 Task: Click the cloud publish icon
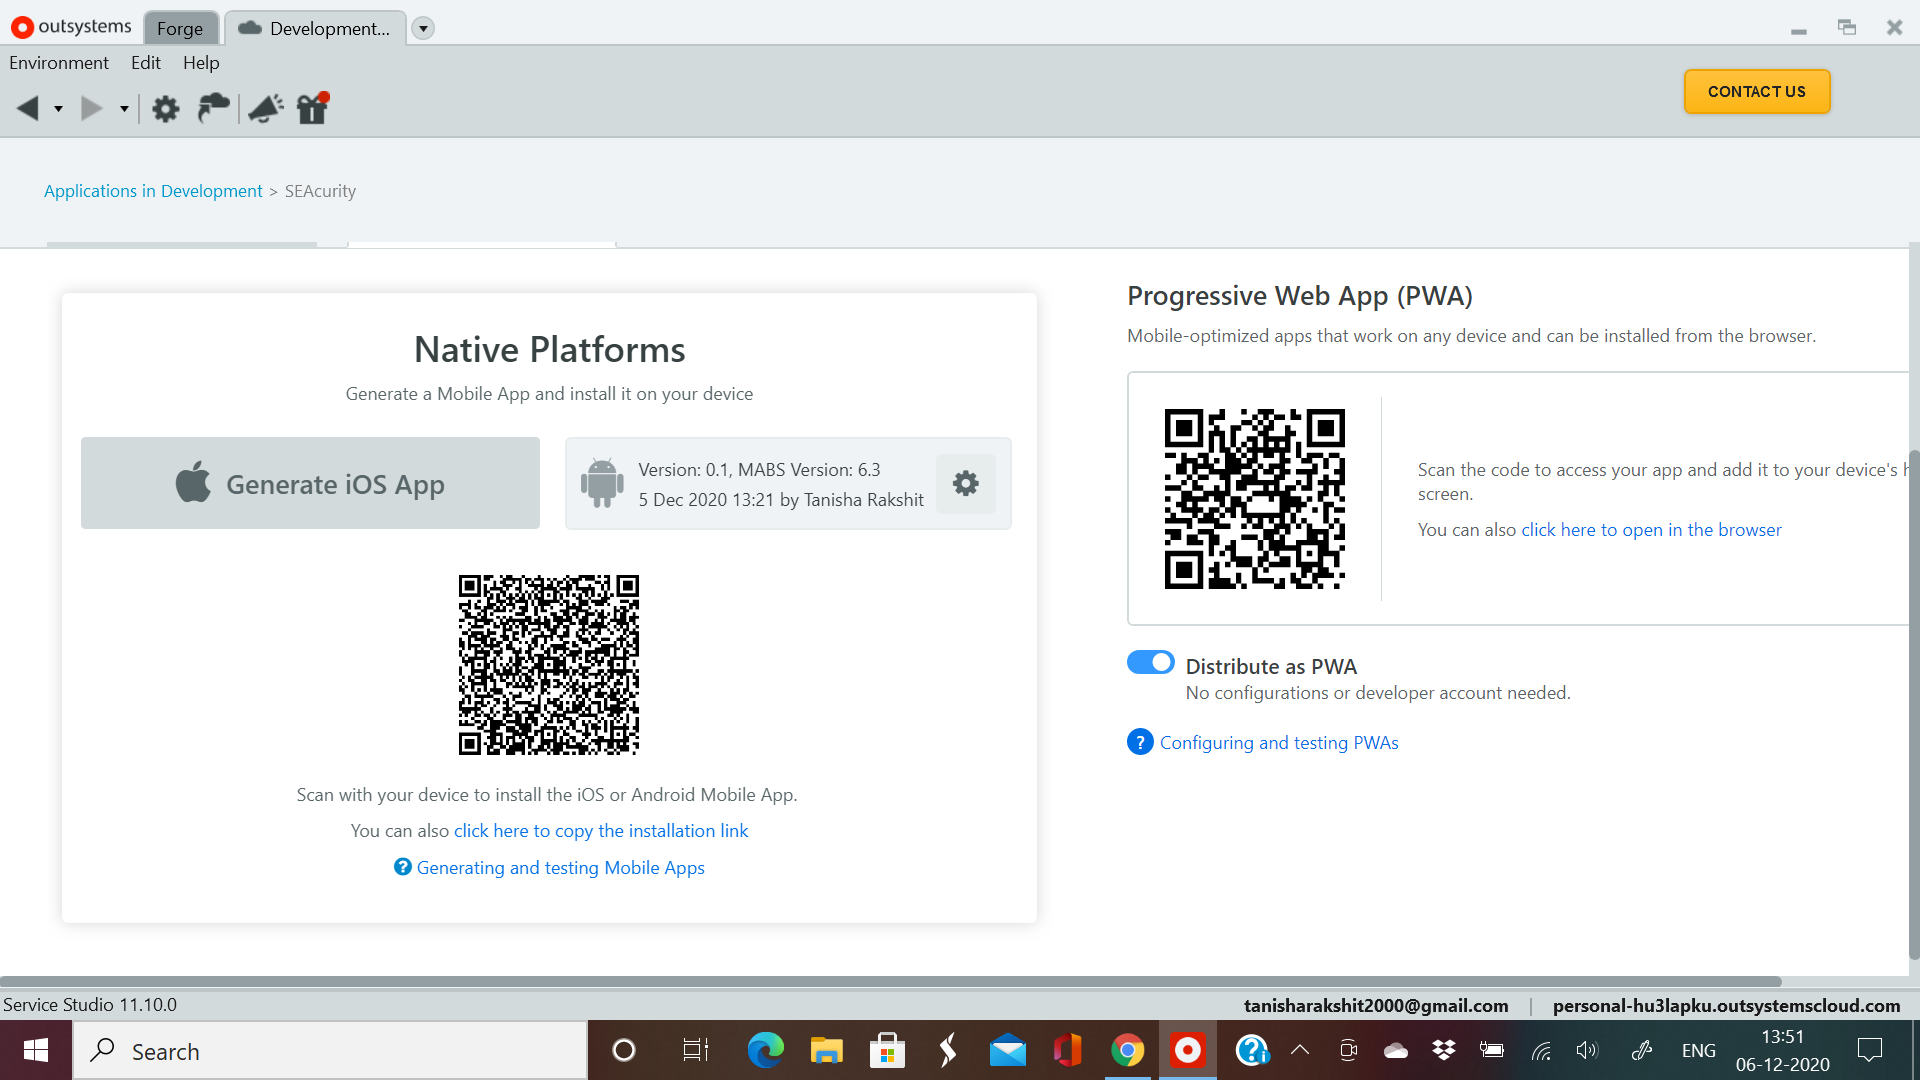point(213,107)
